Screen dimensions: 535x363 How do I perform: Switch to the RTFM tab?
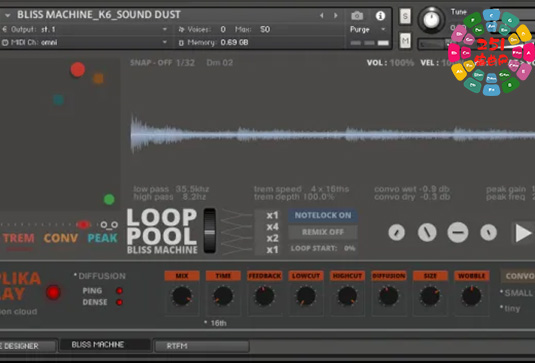click(x=202, y=346)
